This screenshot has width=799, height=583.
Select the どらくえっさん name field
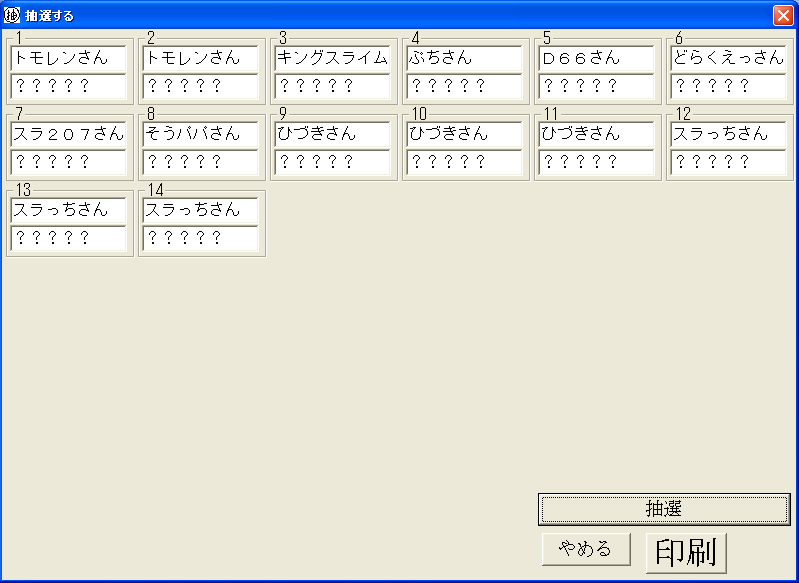point(728,58)
